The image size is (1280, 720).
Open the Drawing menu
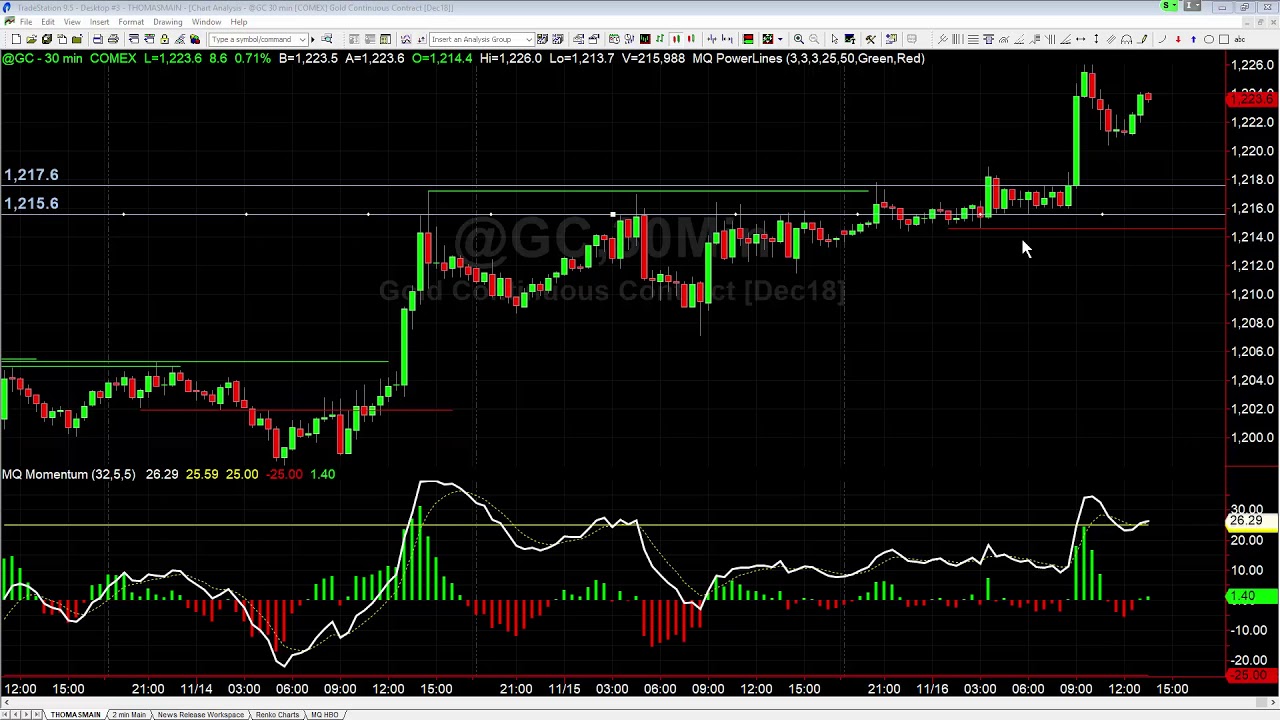pyautogui.click(x=167, y=21)
